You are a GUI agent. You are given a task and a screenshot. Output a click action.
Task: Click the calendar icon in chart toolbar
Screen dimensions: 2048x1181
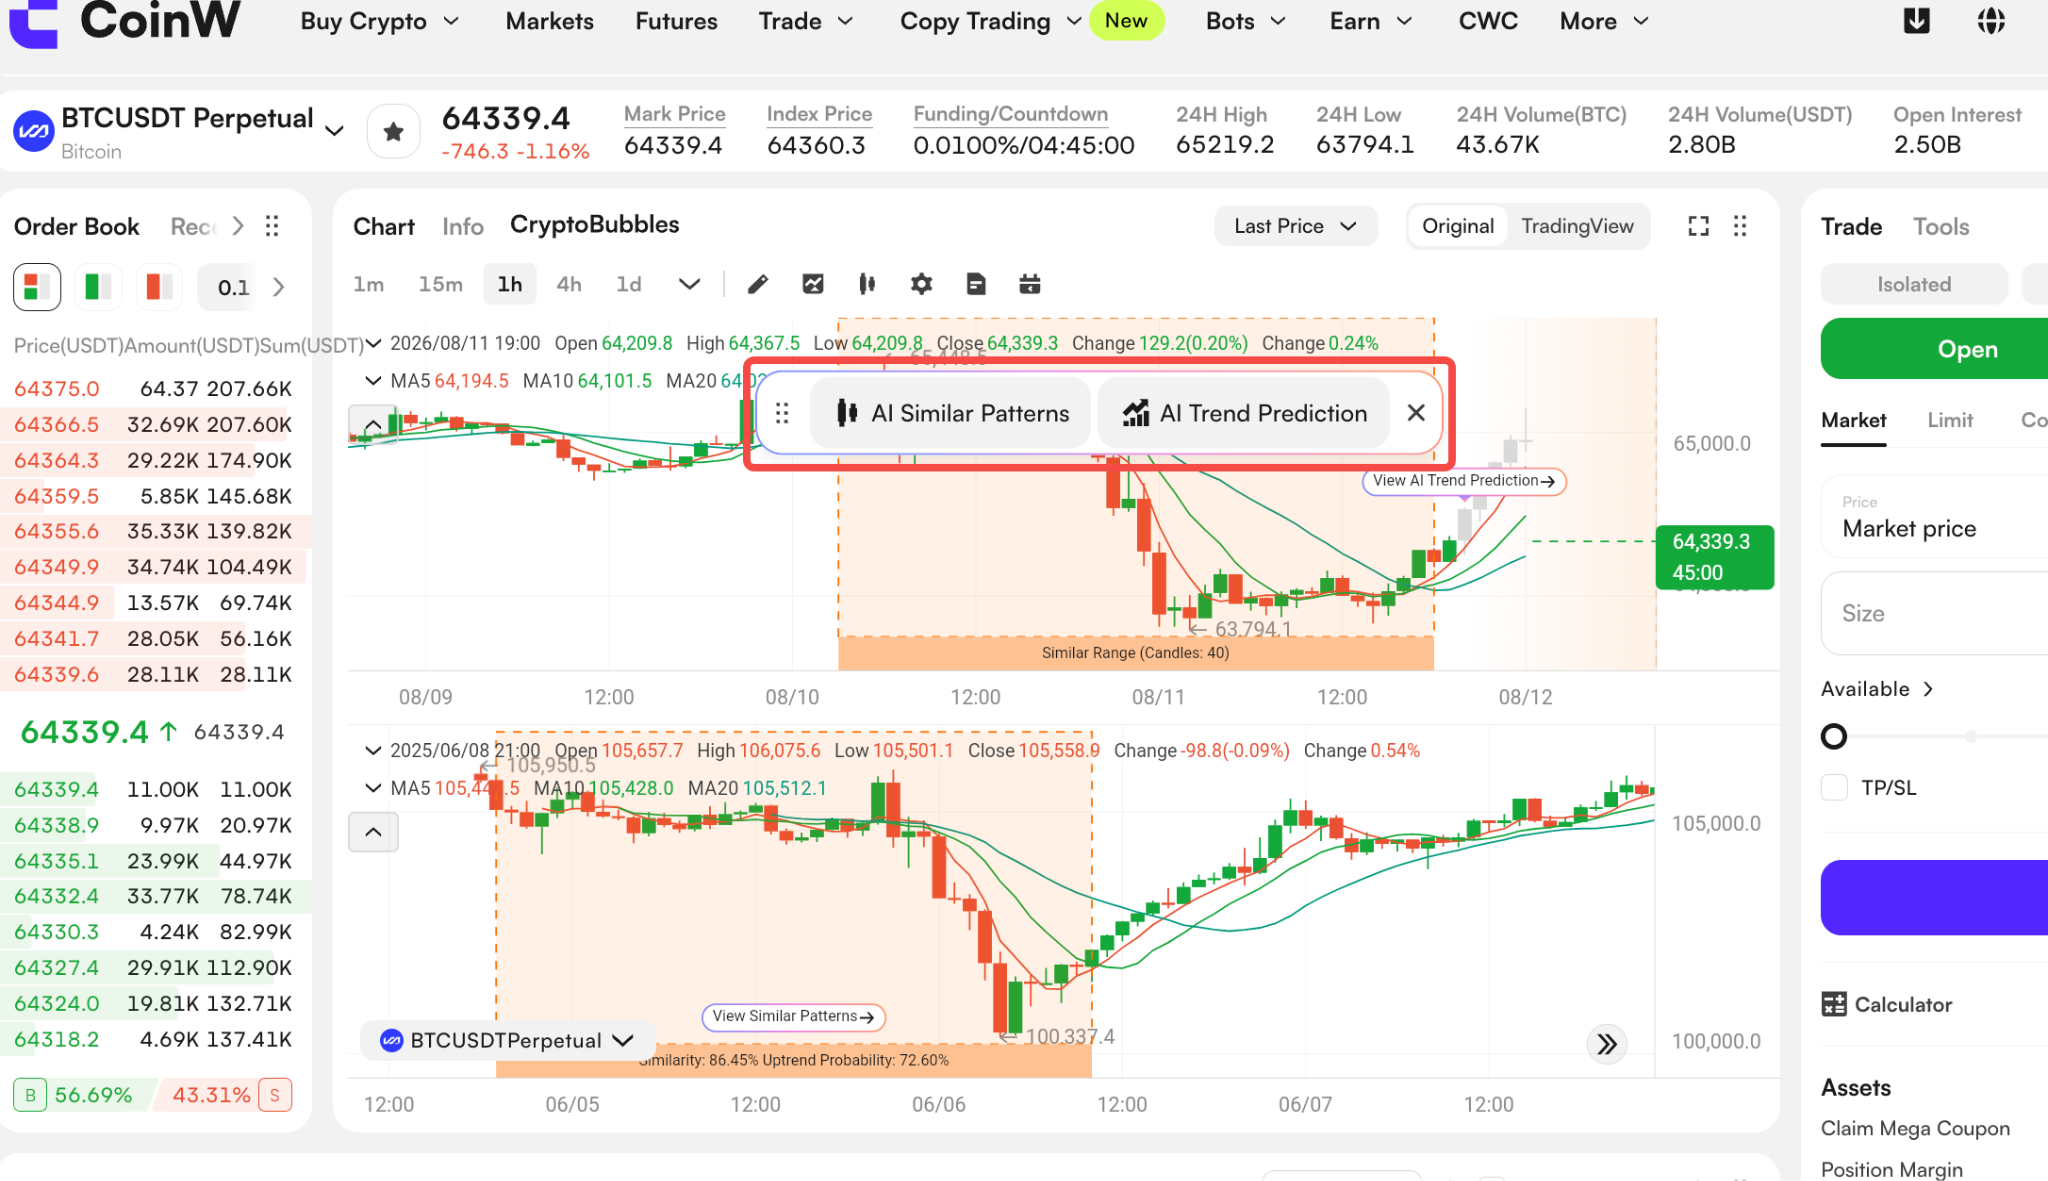[1030, 285]
